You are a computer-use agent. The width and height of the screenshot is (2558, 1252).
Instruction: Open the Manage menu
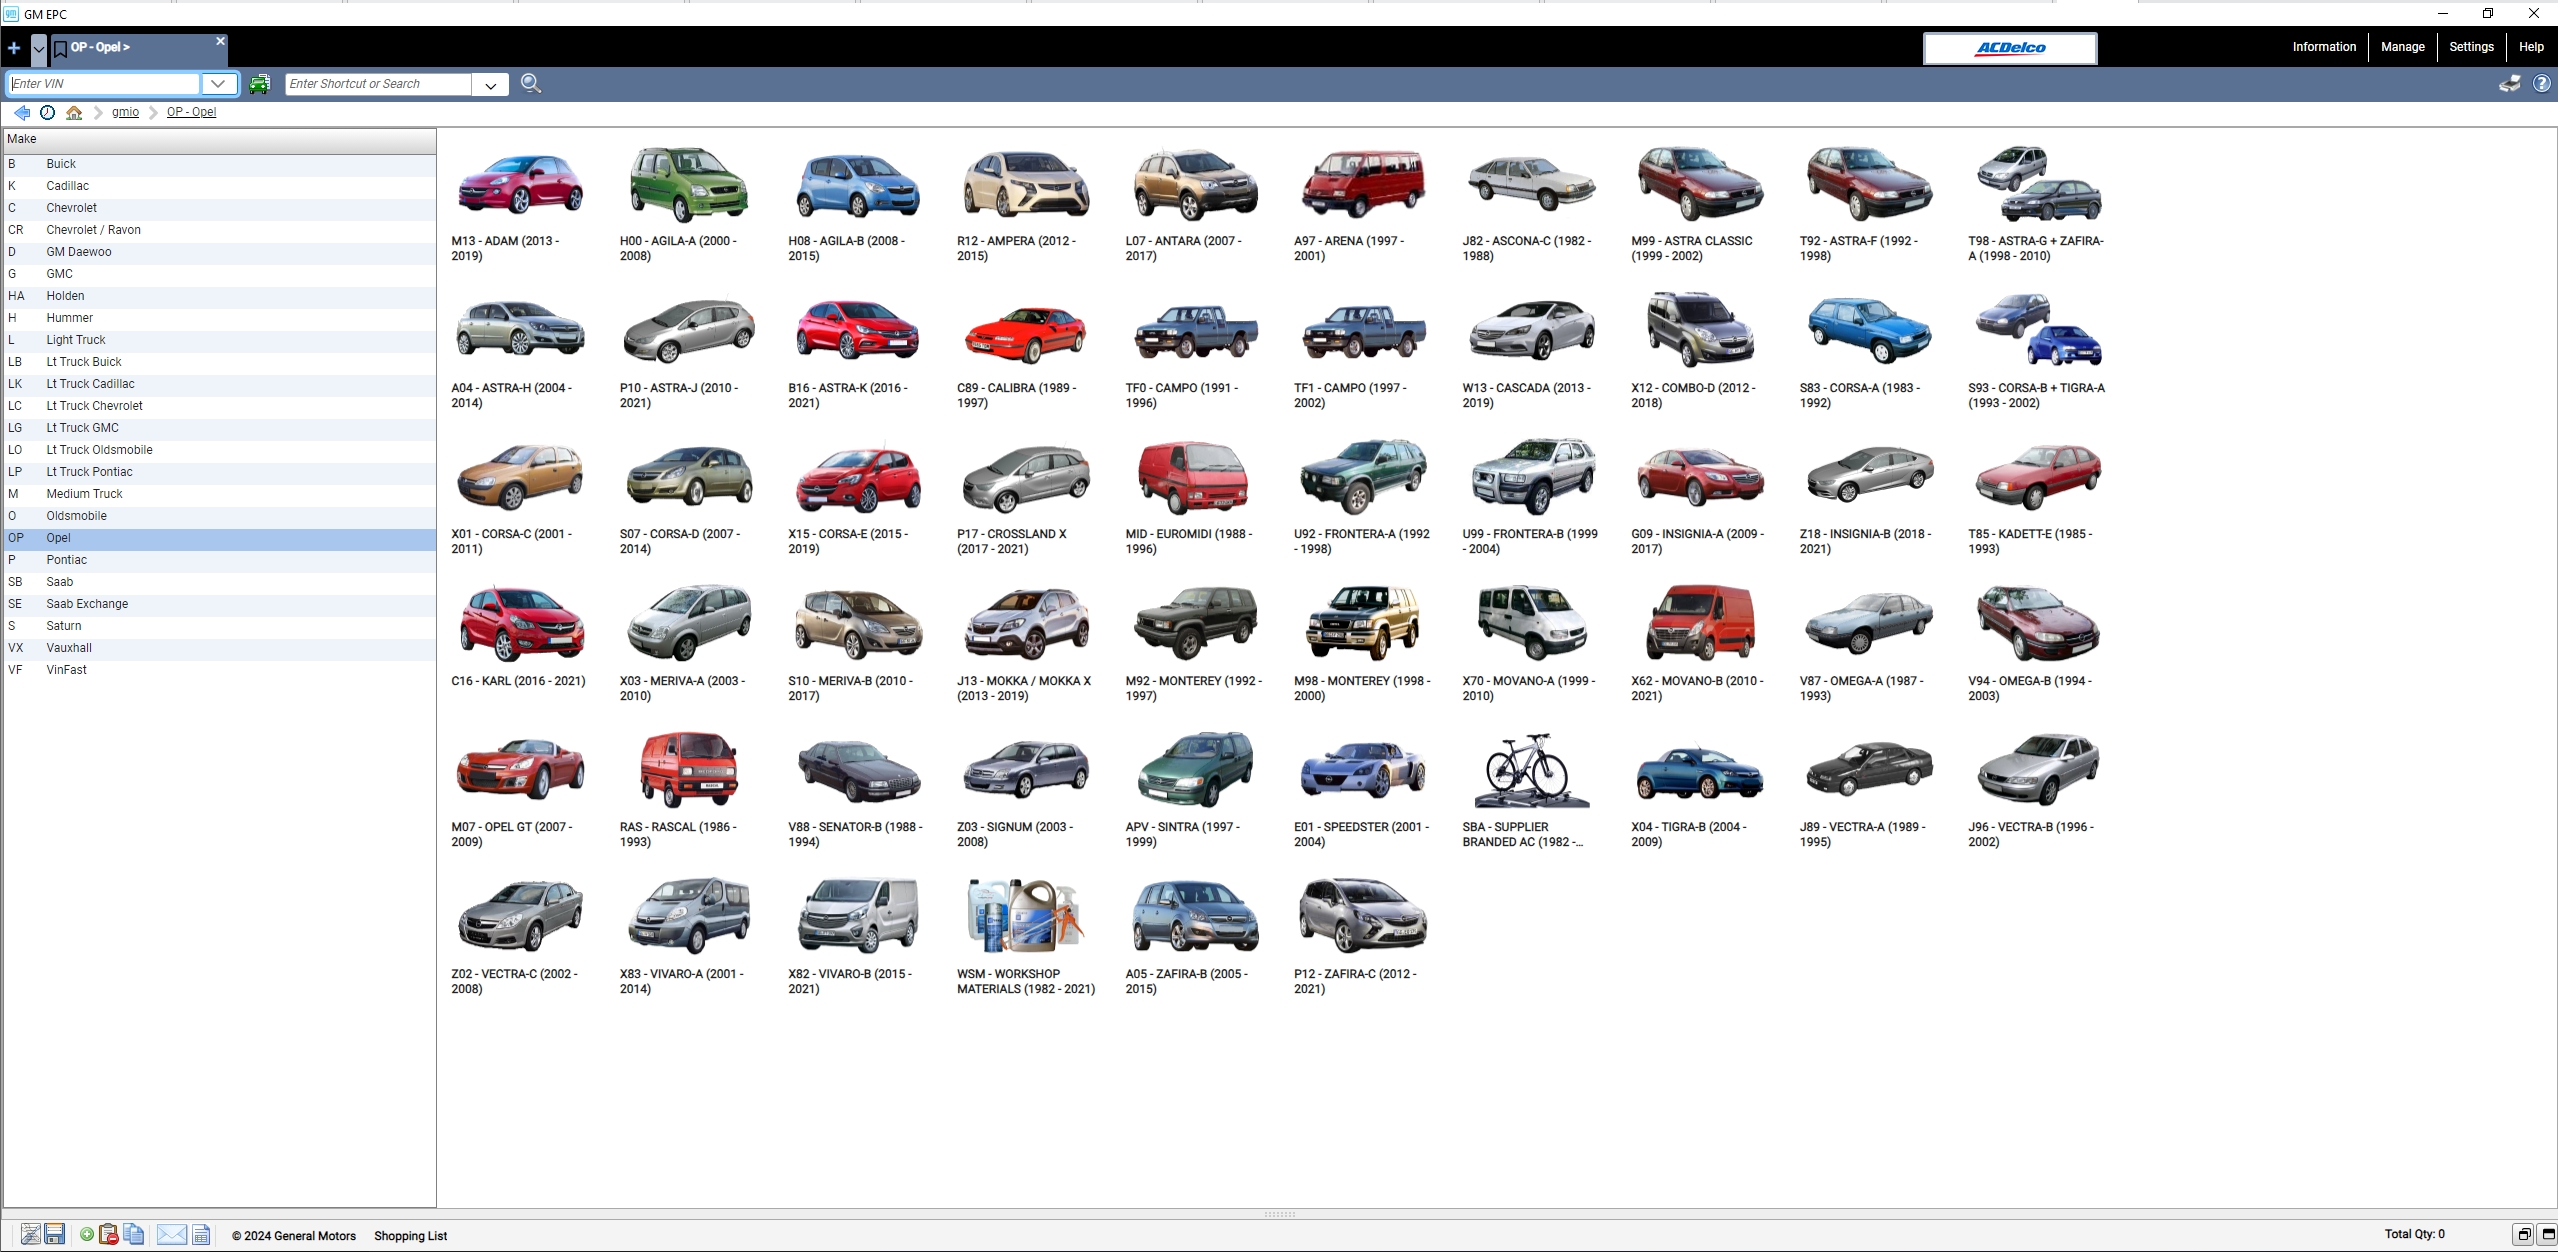coord(2403,47)
